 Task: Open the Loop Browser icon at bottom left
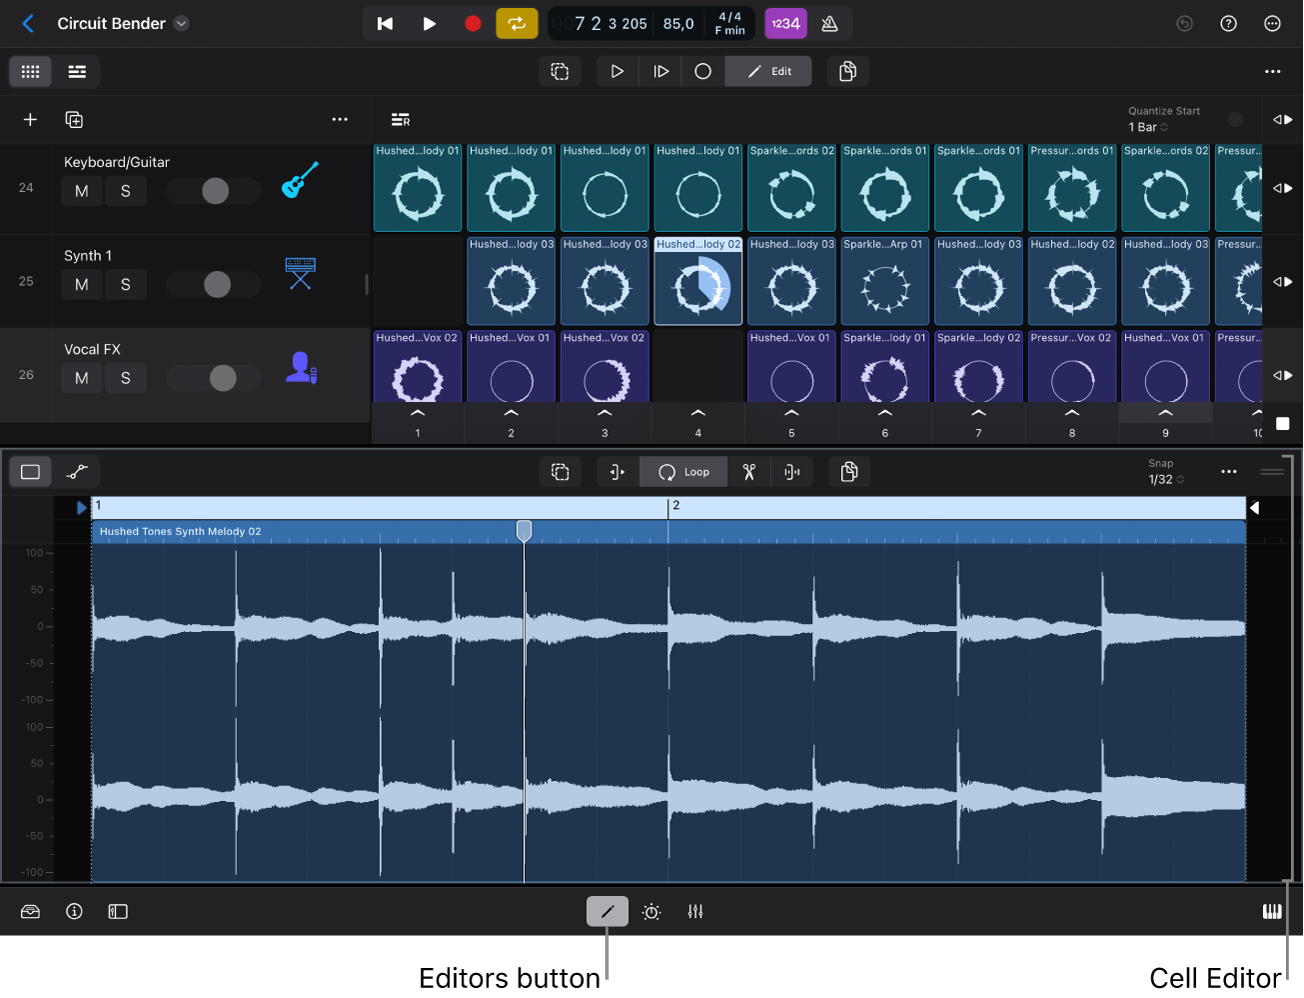coord(29,911)
